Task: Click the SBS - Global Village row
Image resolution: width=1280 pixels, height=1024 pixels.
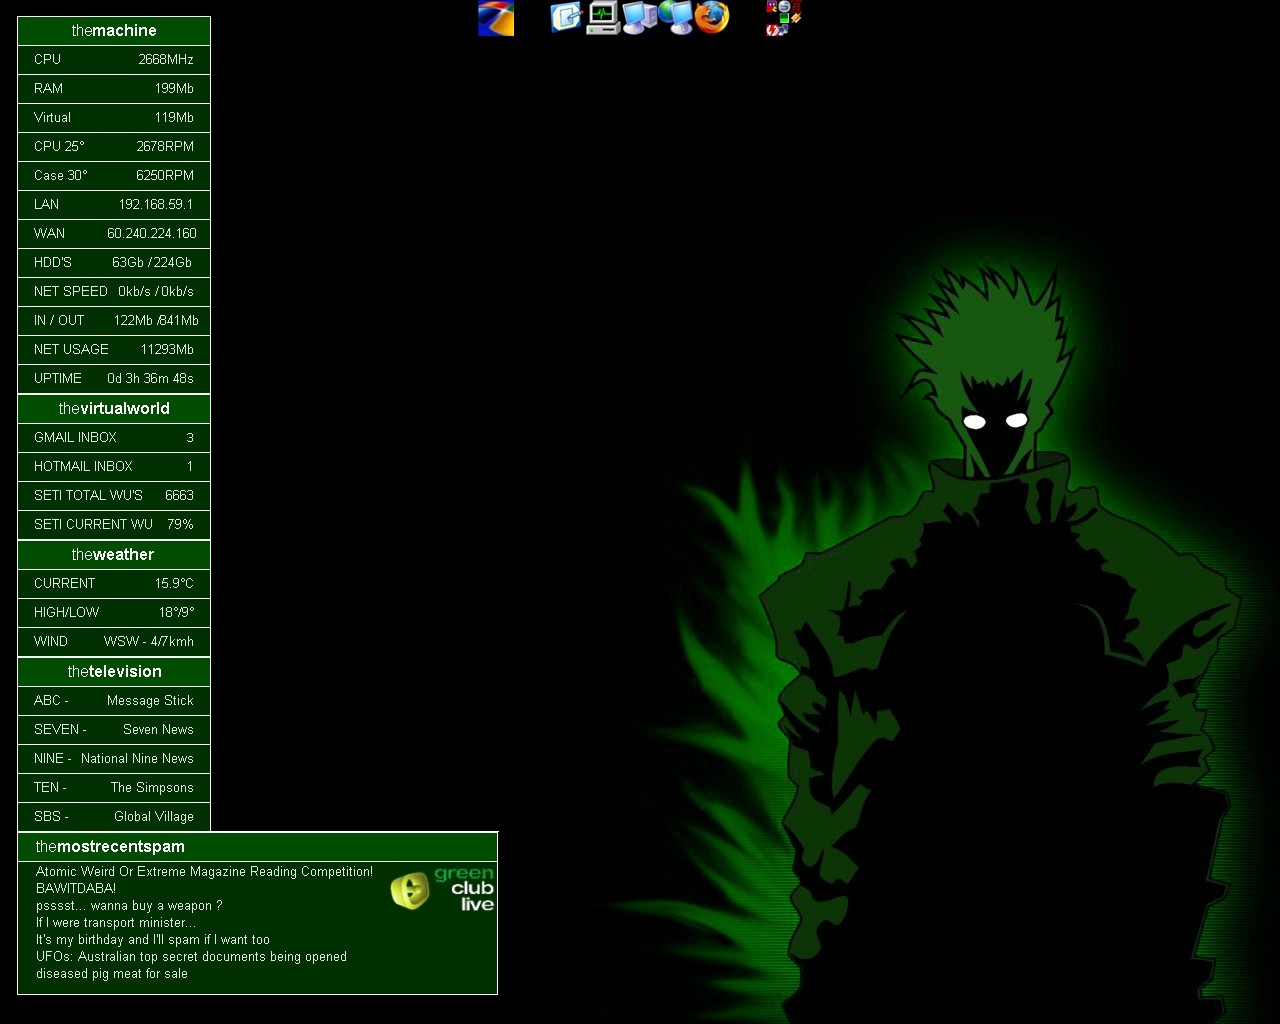Action: (x=114, y=817)
